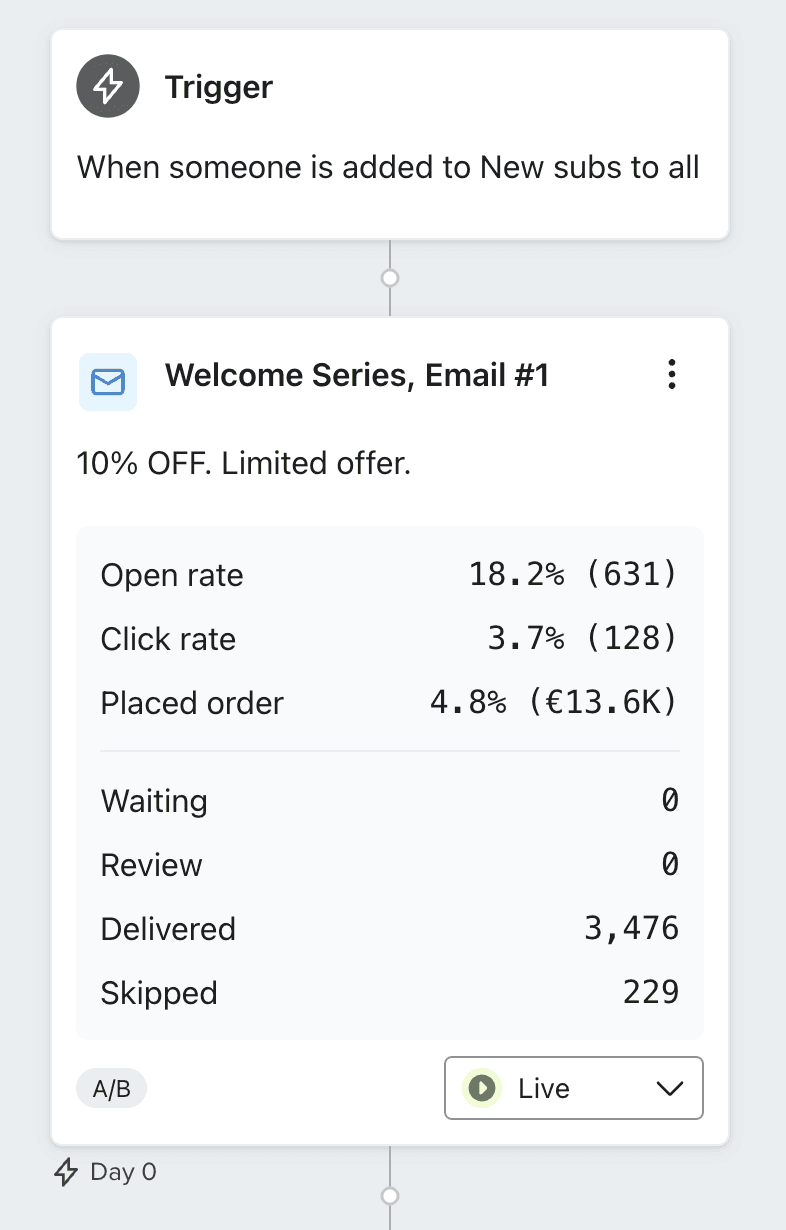Click the connector node below the Trigger card
The width and height of the screenshot is (786, 1230).
click(390, 277)
